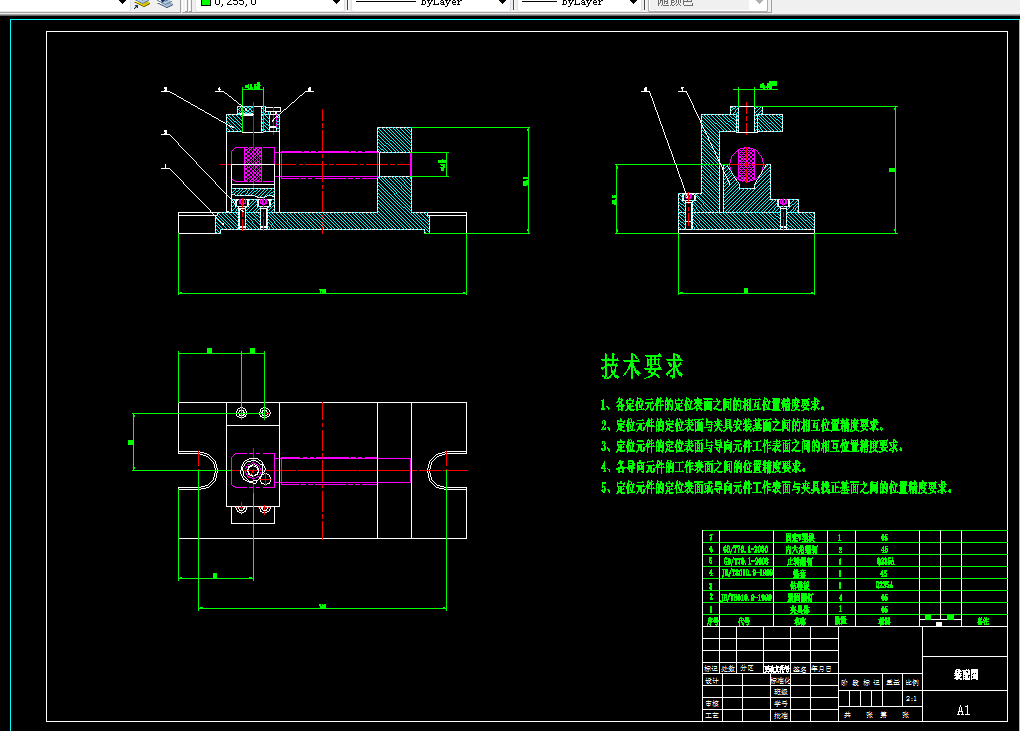
Task: Expand the second ByLayer lineweight dropdown
Action: [x=578, y=3]
